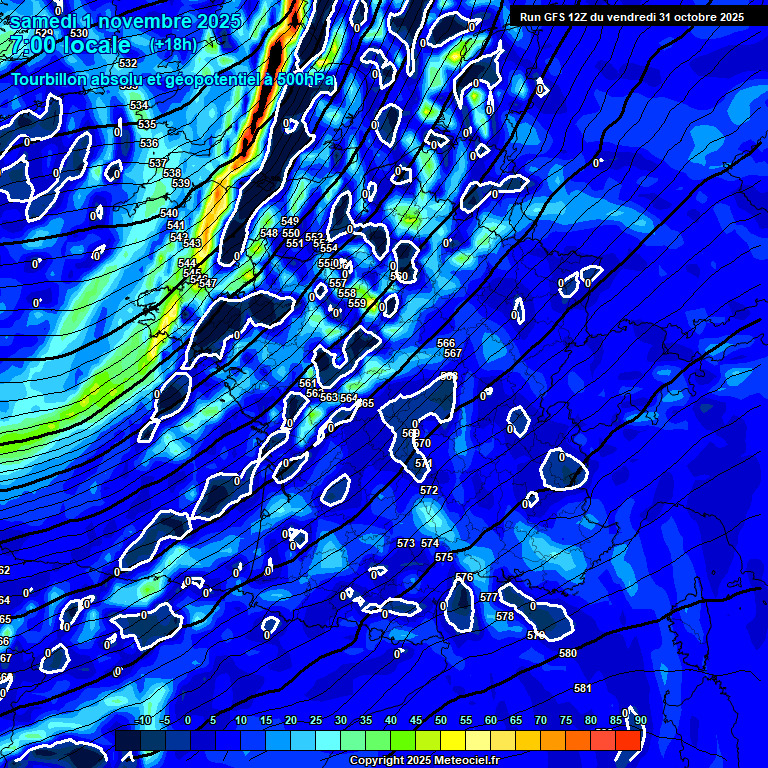Click the (+18h) forecast offset label

point(173,45)
